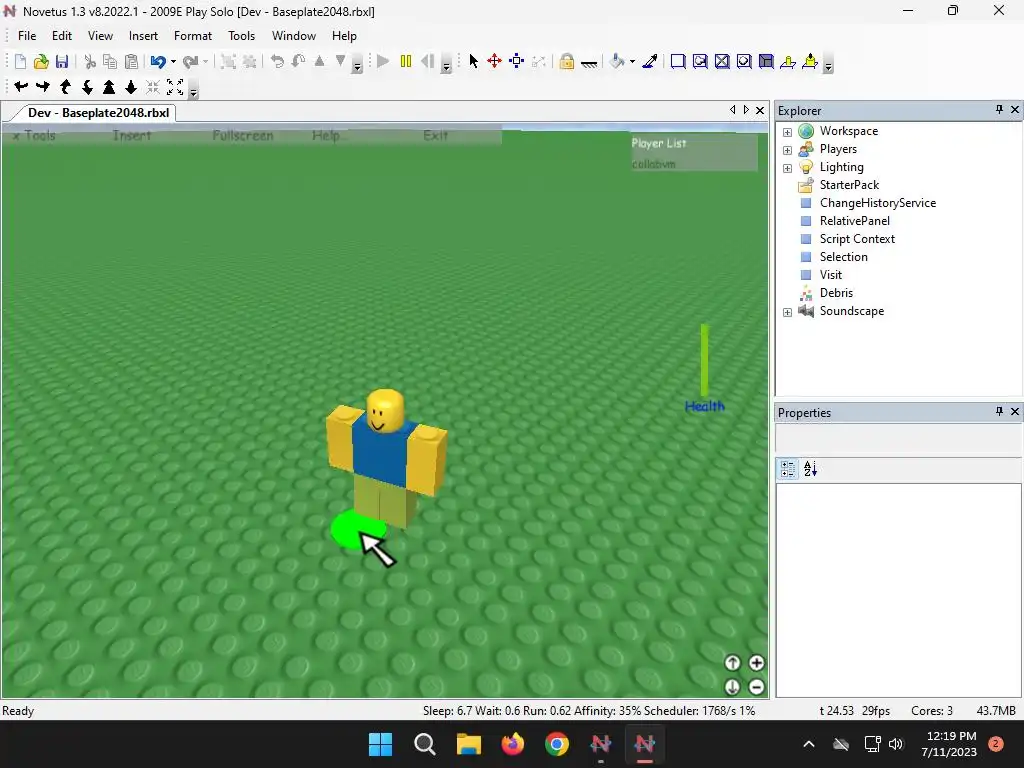This screenshot has width=1024, height=768.
Task: Pick the Dropper tool icon
Action: 650,61
